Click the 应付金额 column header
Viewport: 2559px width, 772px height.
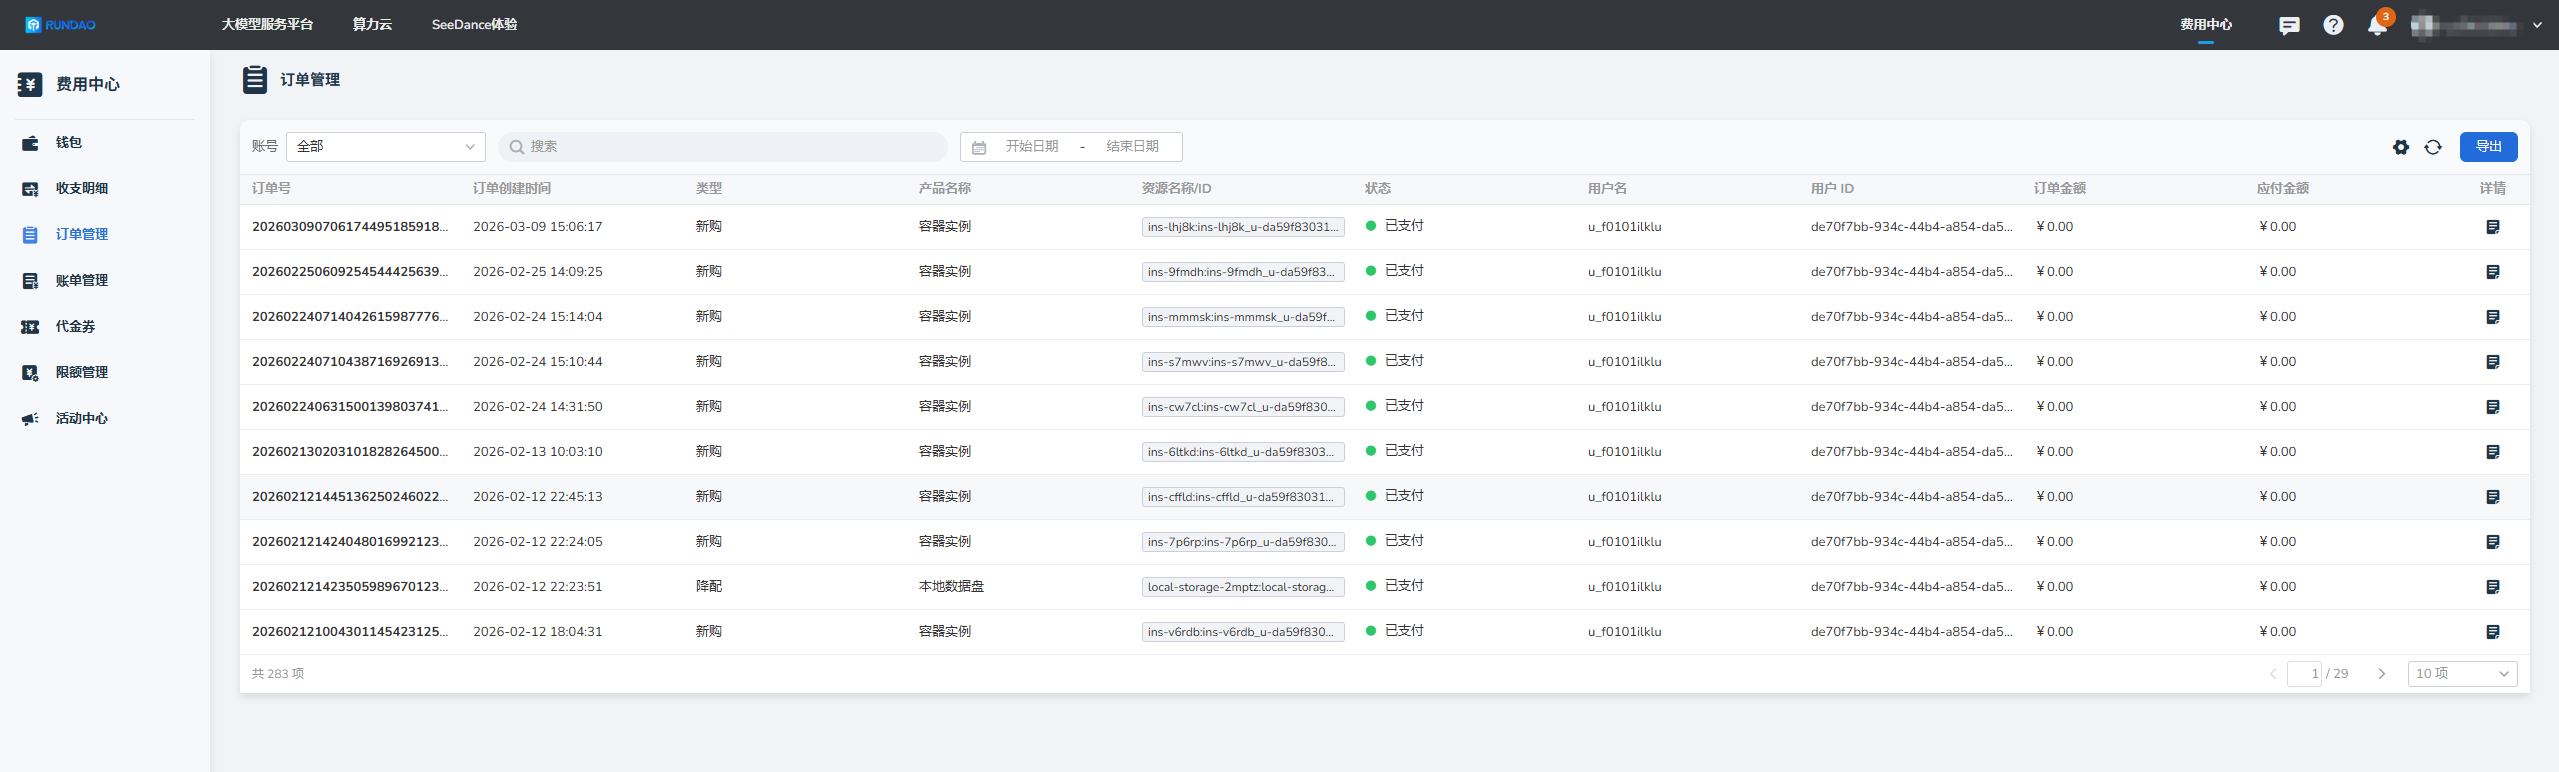[x=2282, y=189]
